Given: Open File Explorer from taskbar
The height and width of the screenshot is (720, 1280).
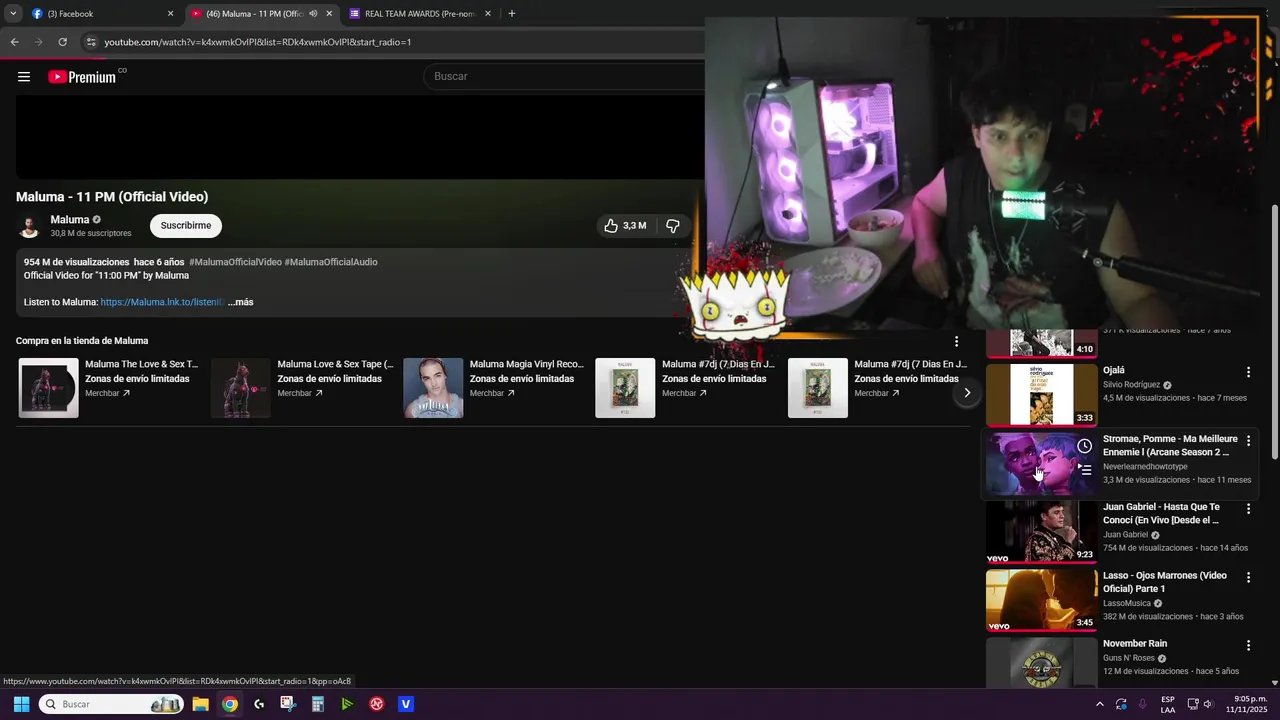Looking at the screenshot, I should click(x=200, y=704).
